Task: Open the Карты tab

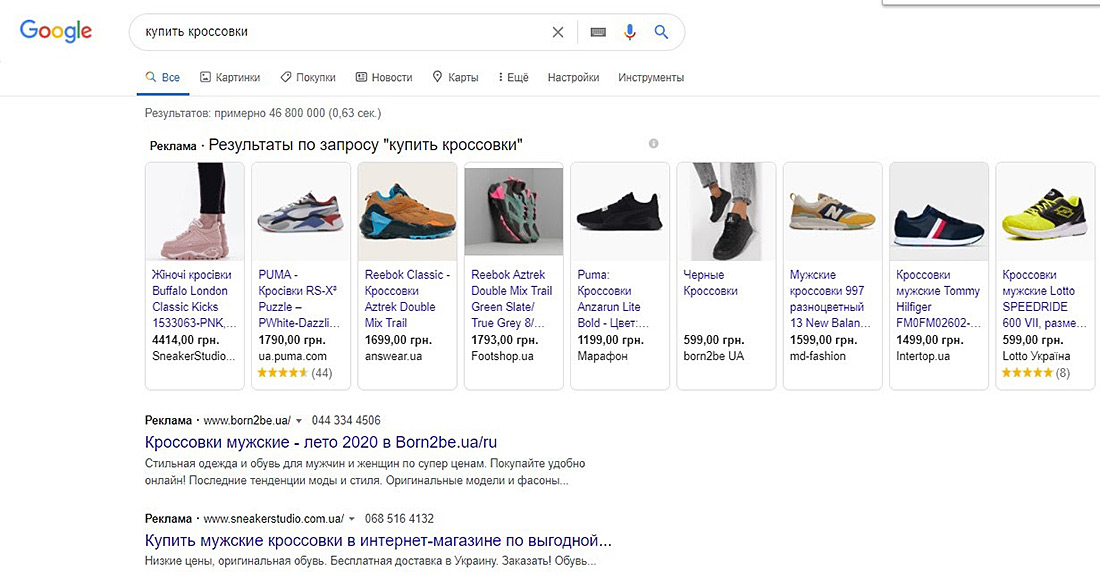Action: [x=455, y=77]
